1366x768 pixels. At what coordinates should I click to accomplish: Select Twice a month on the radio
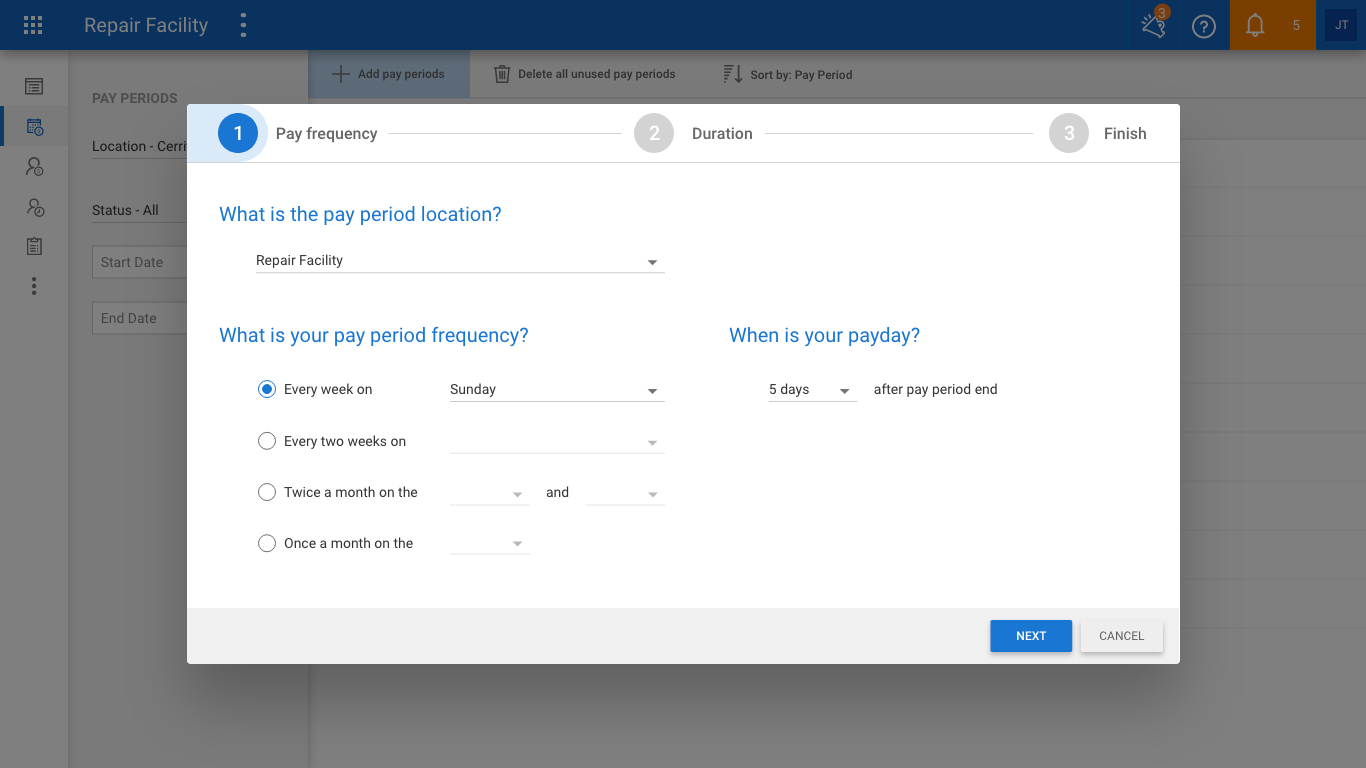tap(267, 492)
